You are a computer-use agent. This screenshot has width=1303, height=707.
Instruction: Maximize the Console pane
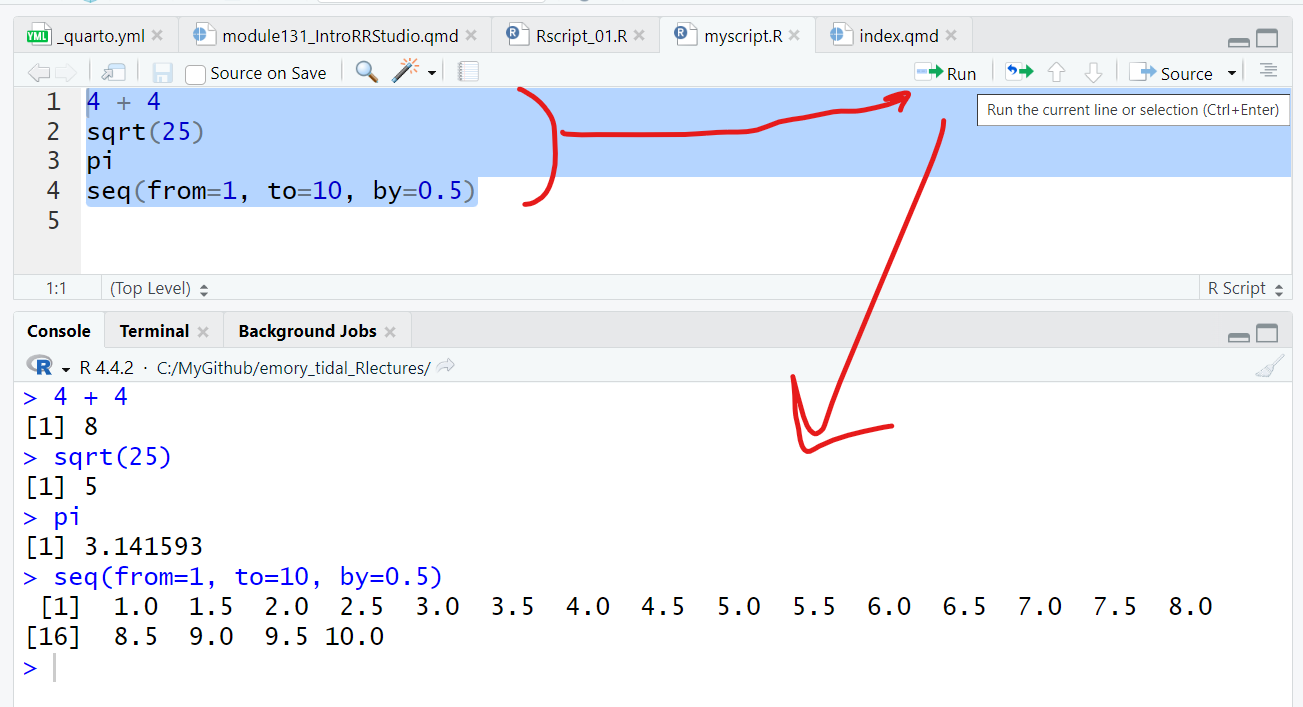(x=1267, y=334)
